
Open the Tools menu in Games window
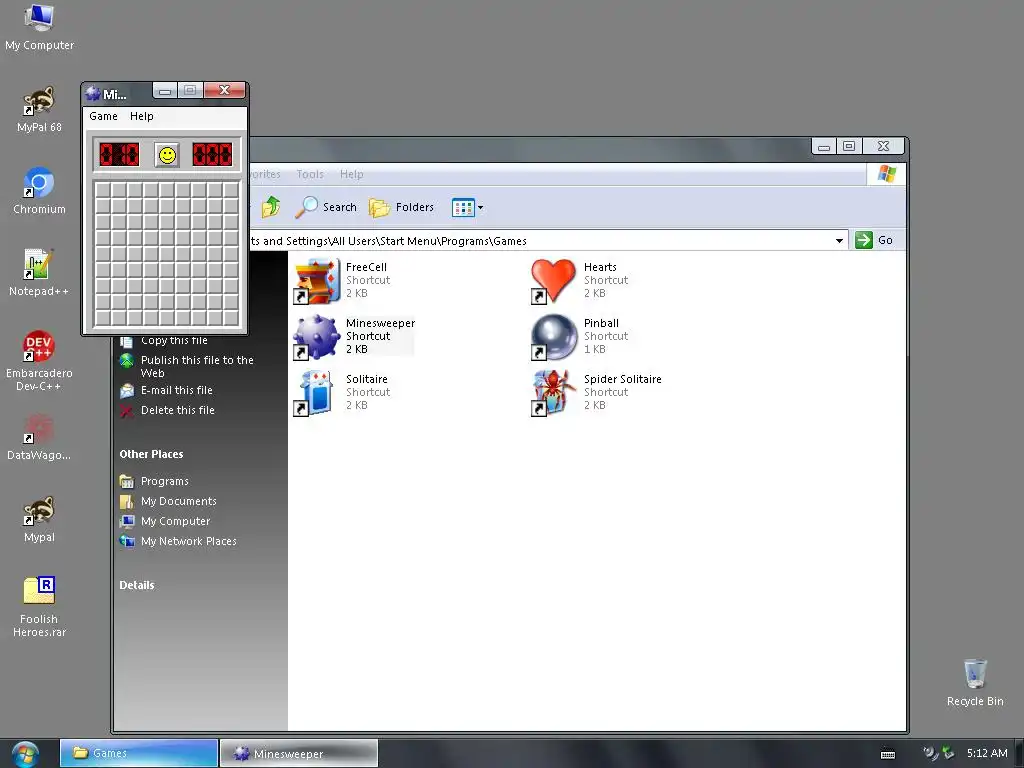pos(310,174)
